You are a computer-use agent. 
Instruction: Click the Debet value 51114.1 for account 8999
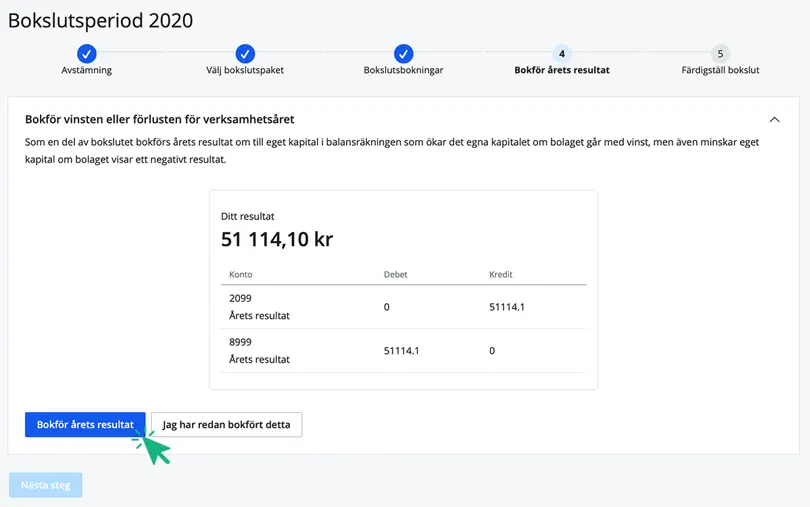click(x=401, y=351)
